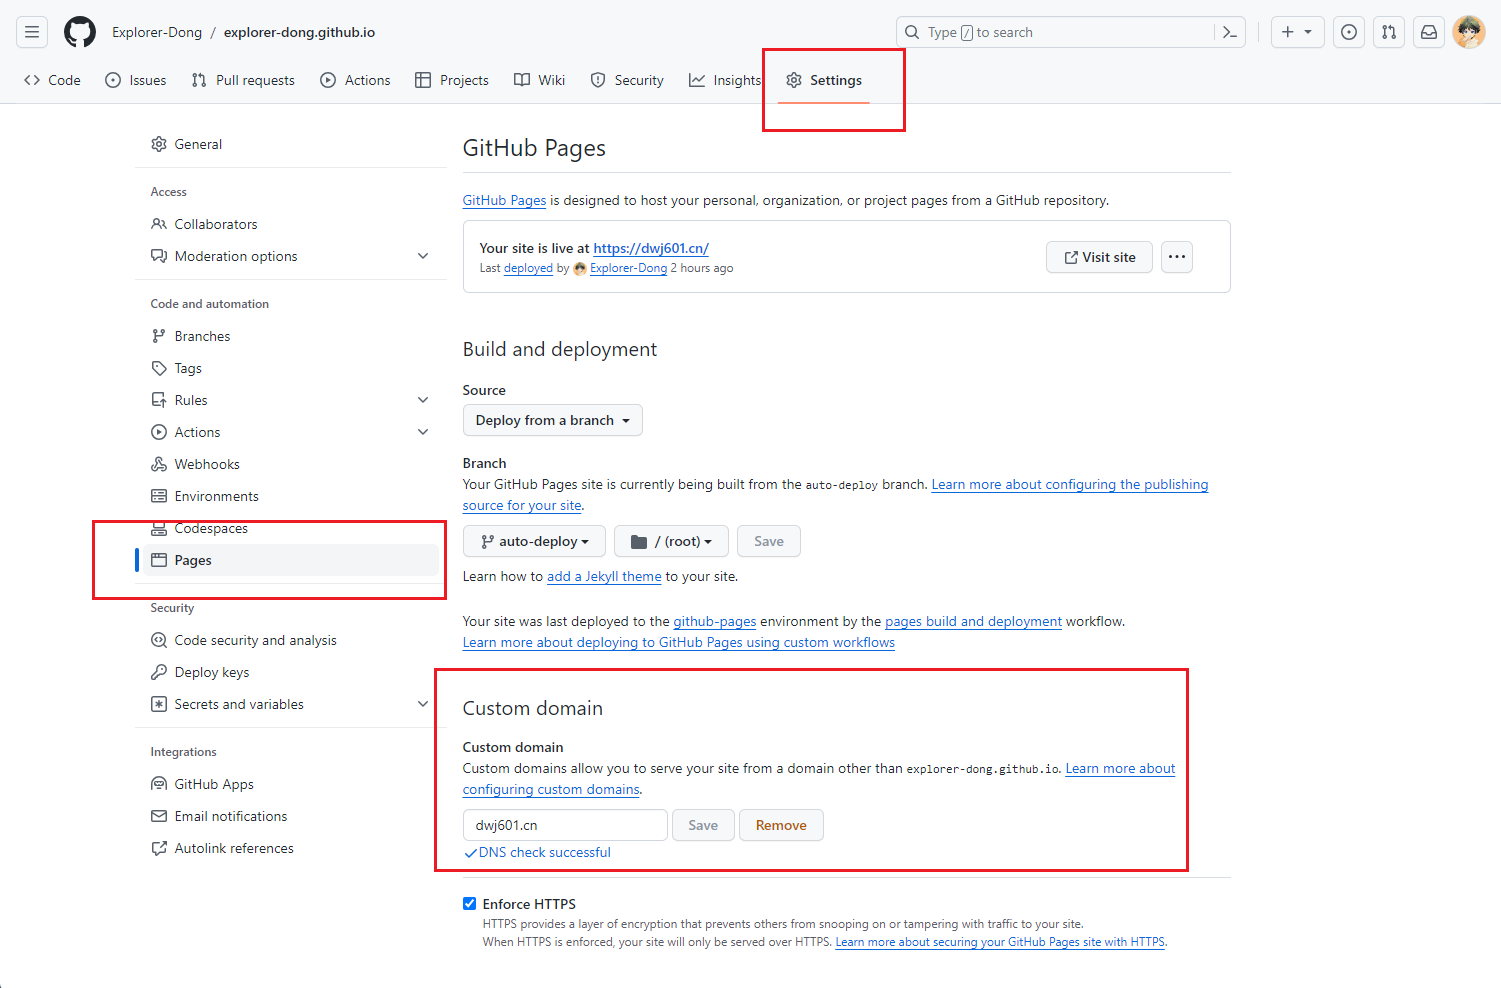Expand Moderation options chevron
Viewport: 1501px width, 988px height.
point(423,256)
